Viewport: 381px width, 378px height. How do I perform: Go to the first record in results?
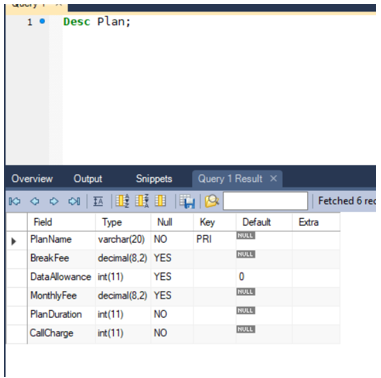[x=15, y=201]
